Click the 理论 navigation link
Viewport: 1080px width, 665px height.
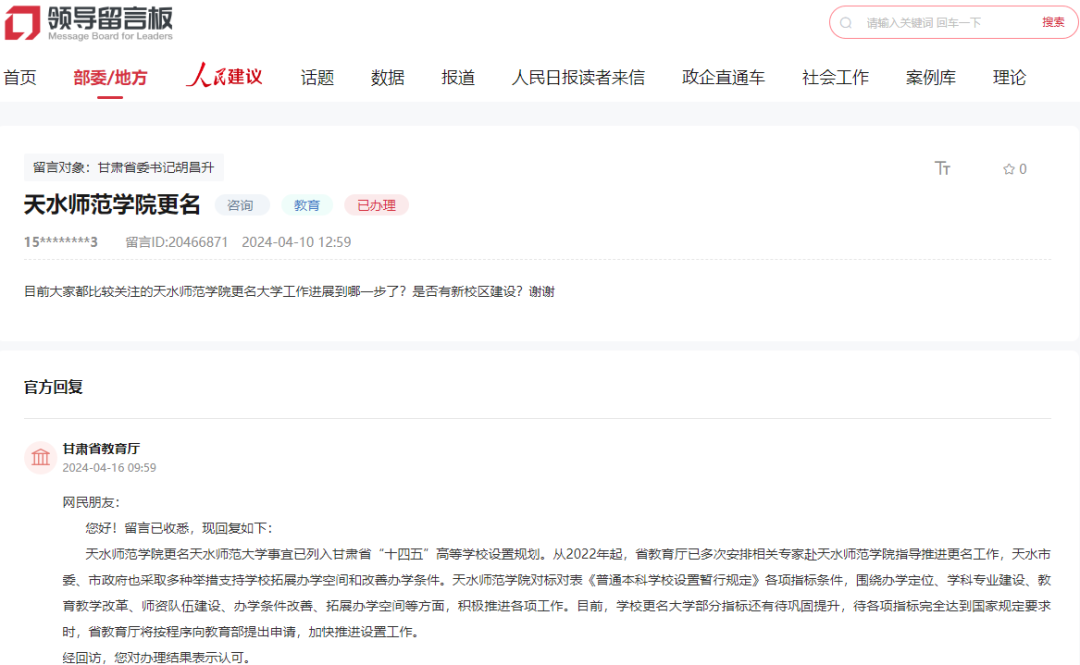(1009, 76)
